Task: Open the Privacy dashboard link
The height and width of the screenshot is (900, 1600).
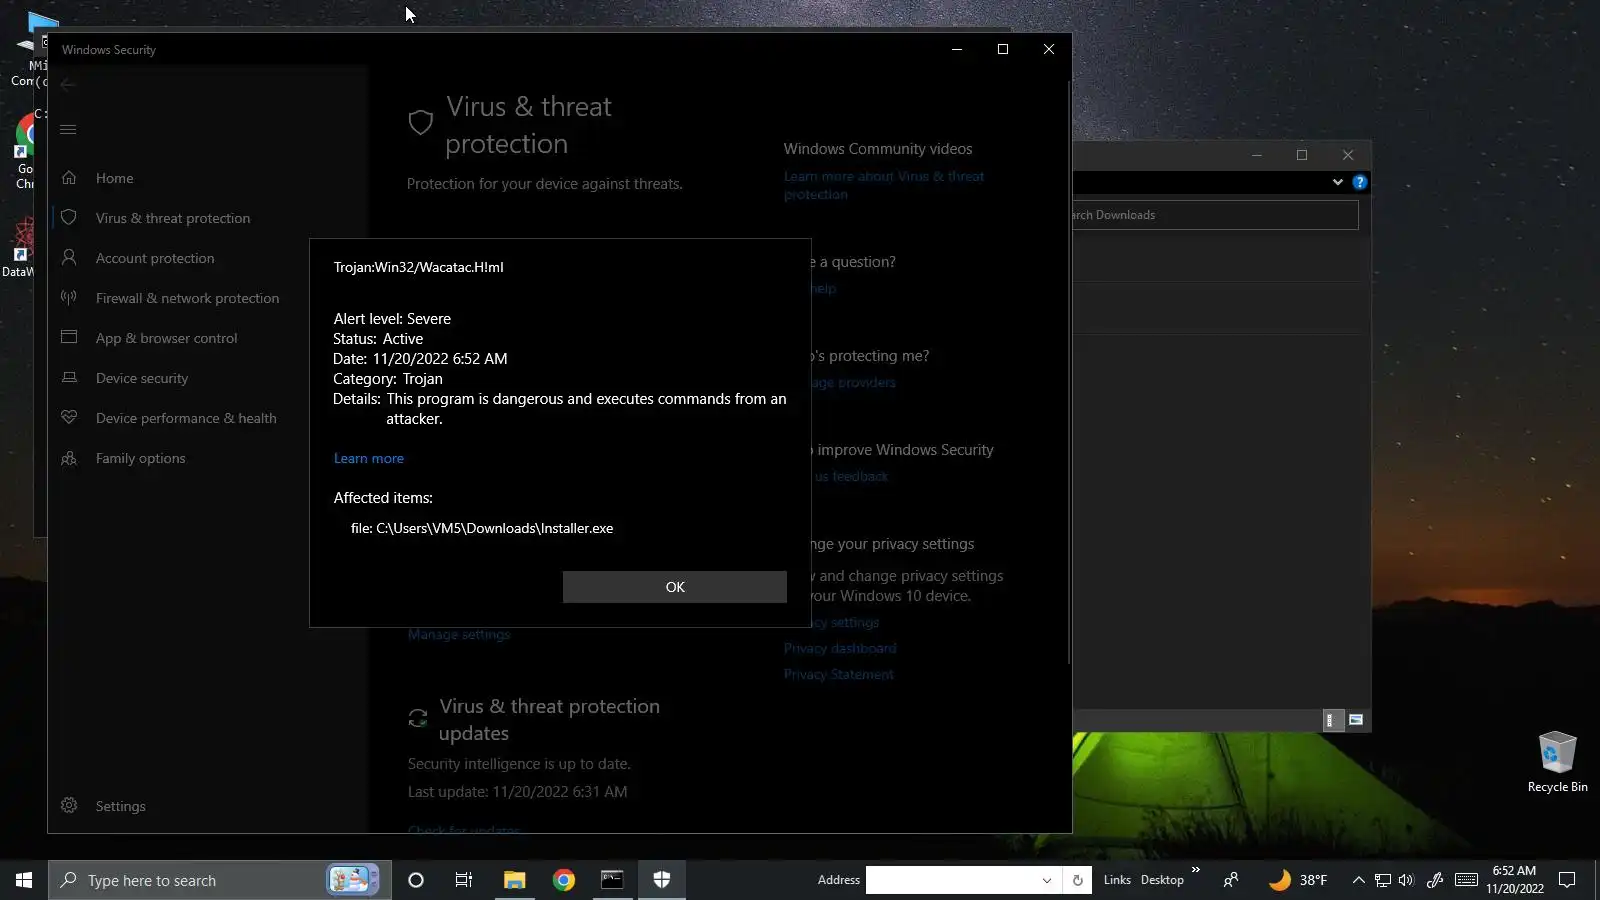Action: coord(840,648)
